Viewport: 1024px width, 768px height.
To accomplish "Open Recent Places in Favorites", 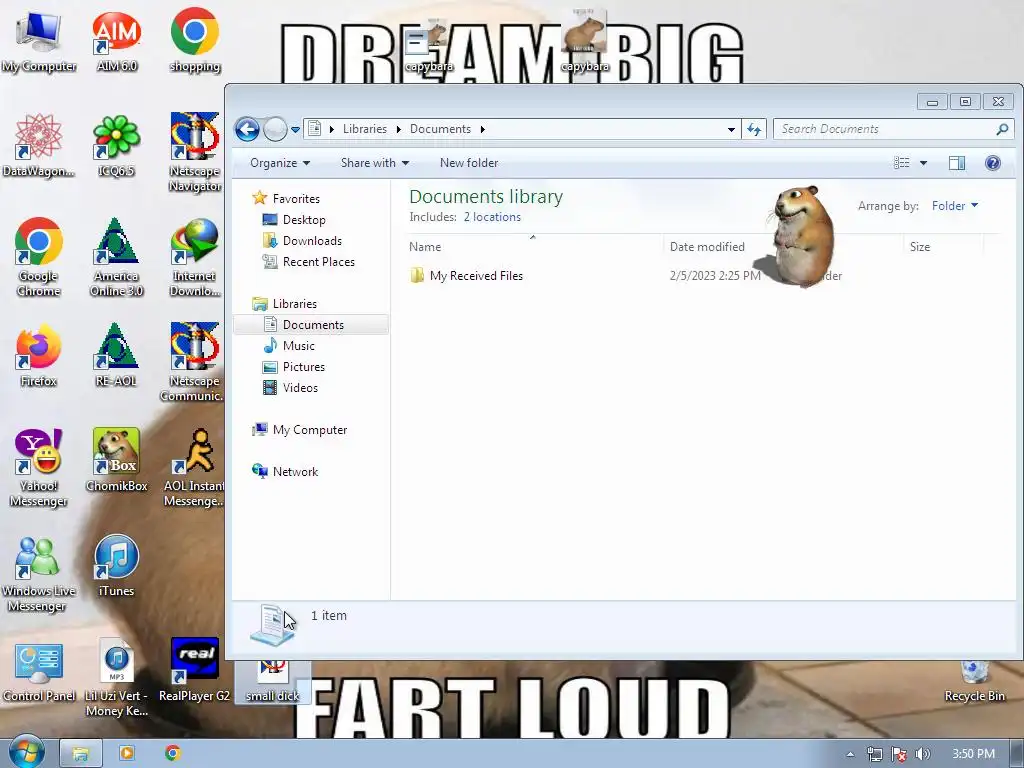I will [x=319, y=262].
